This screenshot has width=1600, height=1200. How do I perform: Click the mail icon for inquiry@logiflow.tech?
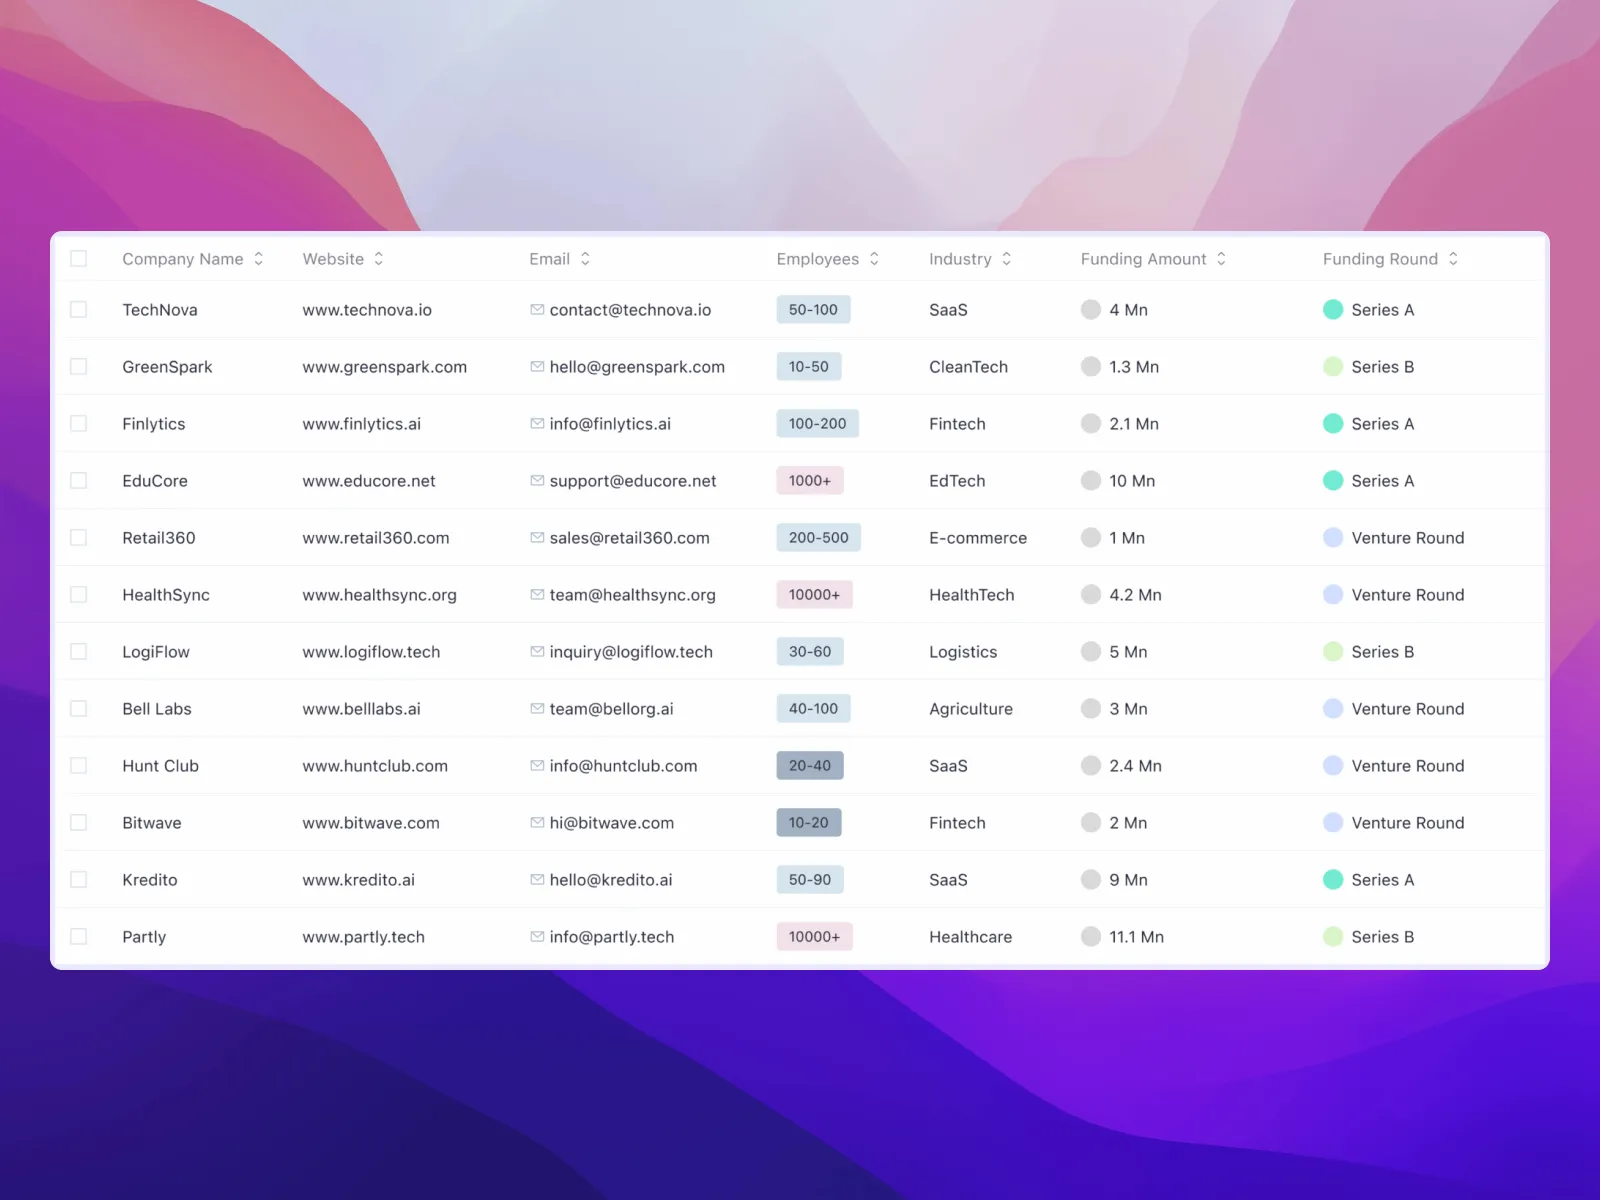[537, 652]
